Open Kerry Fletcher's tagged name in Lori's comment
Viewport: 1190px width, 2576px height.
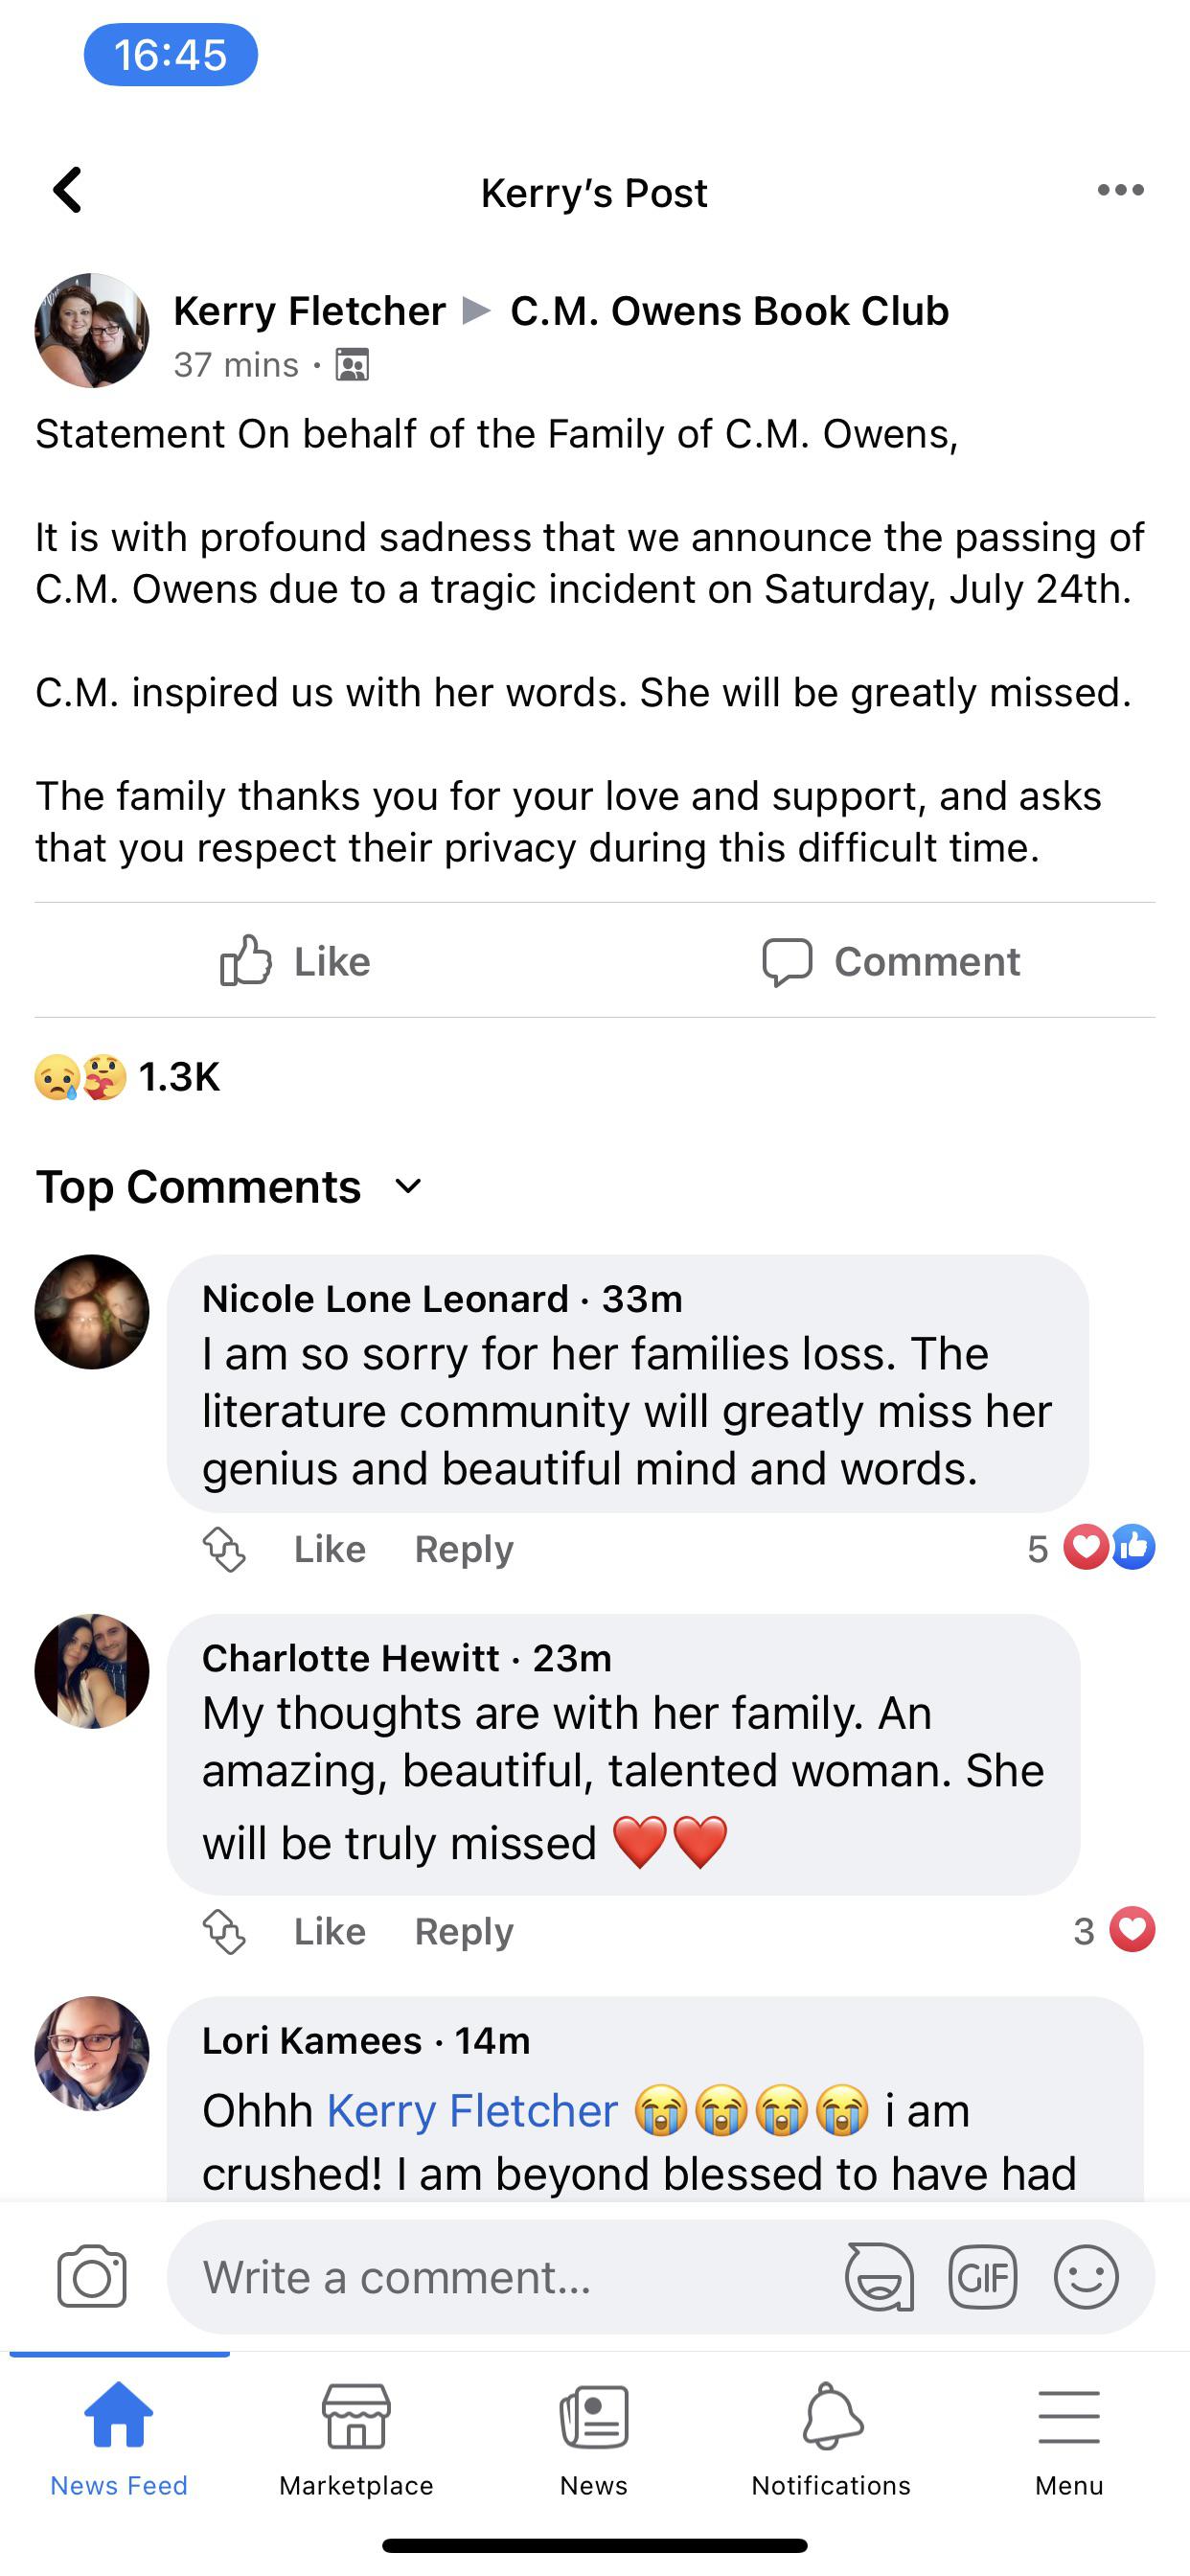tap(471, 2111)
